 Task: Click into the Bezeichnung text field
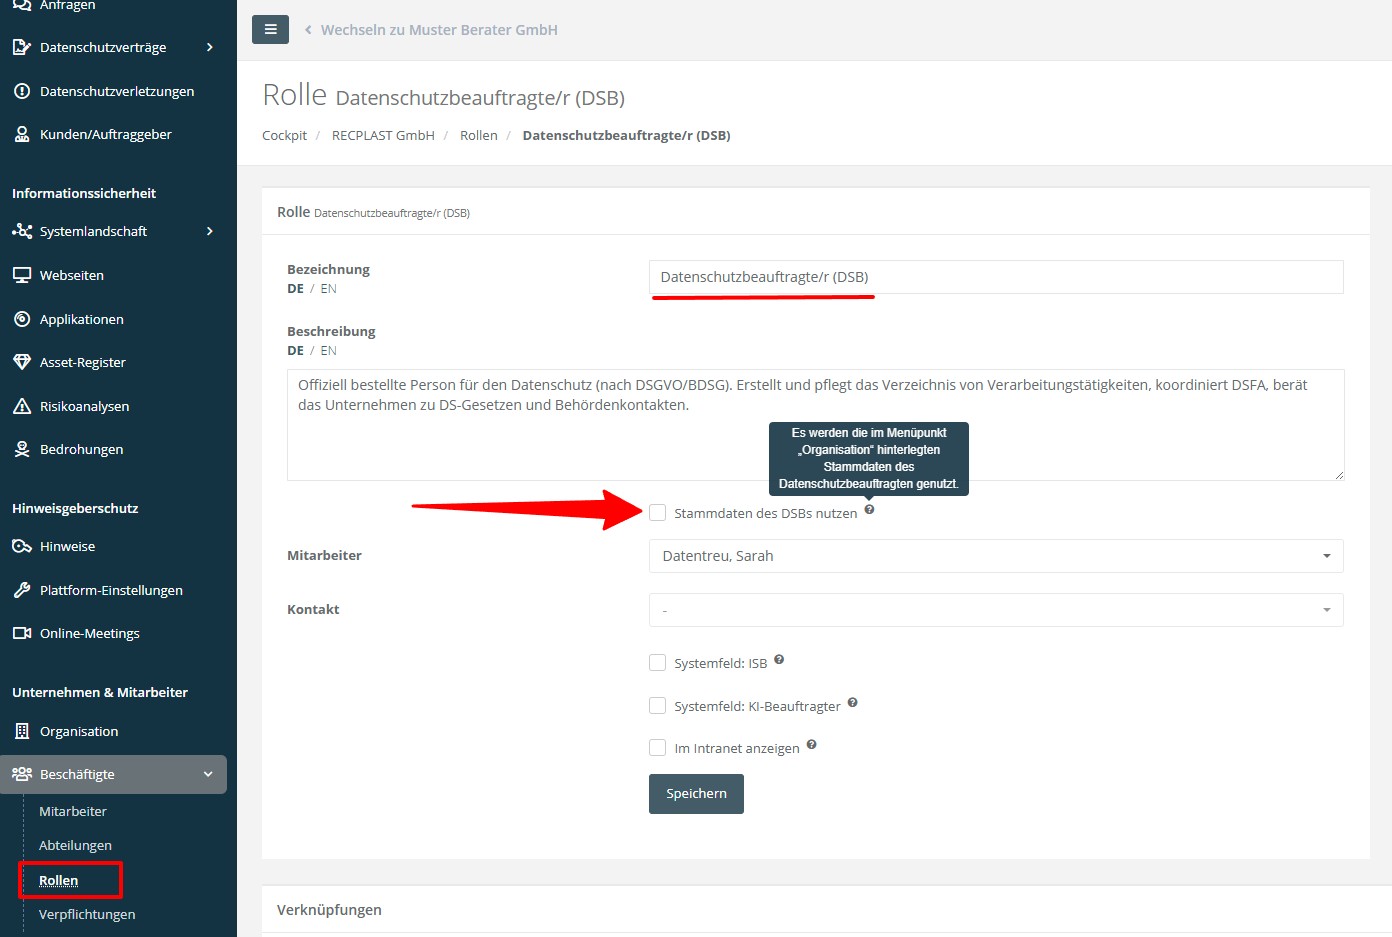click(x=995, y=277)
